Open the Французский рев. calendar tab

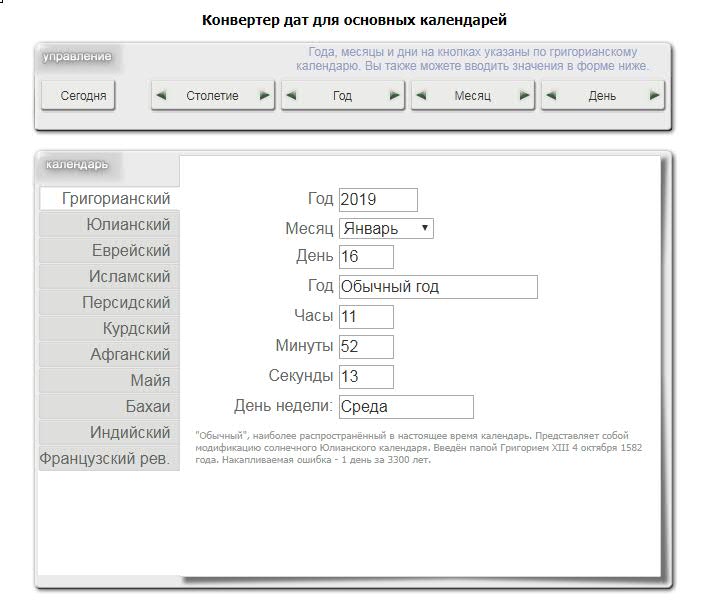[x=109, y=459]
